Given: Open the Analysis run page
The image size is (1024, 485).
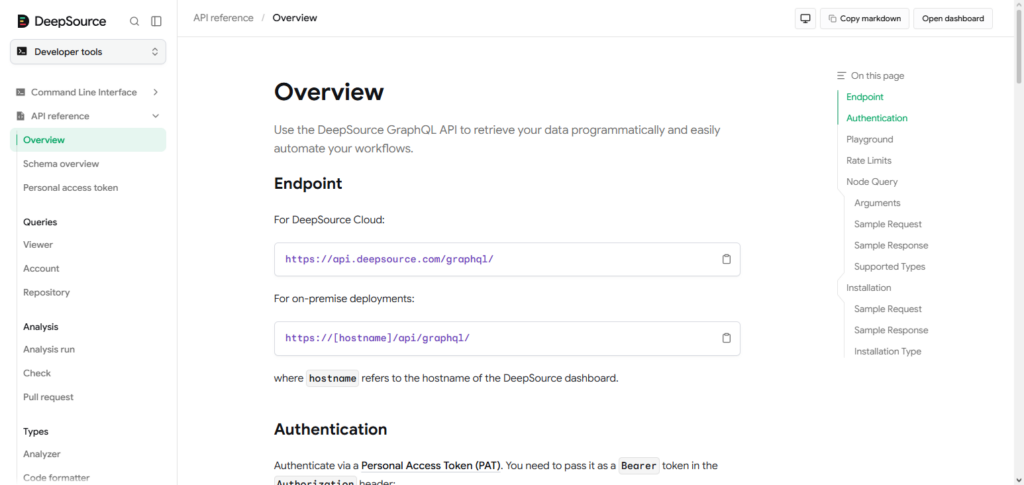Looking at the screenshot, I should pos(49,349).
